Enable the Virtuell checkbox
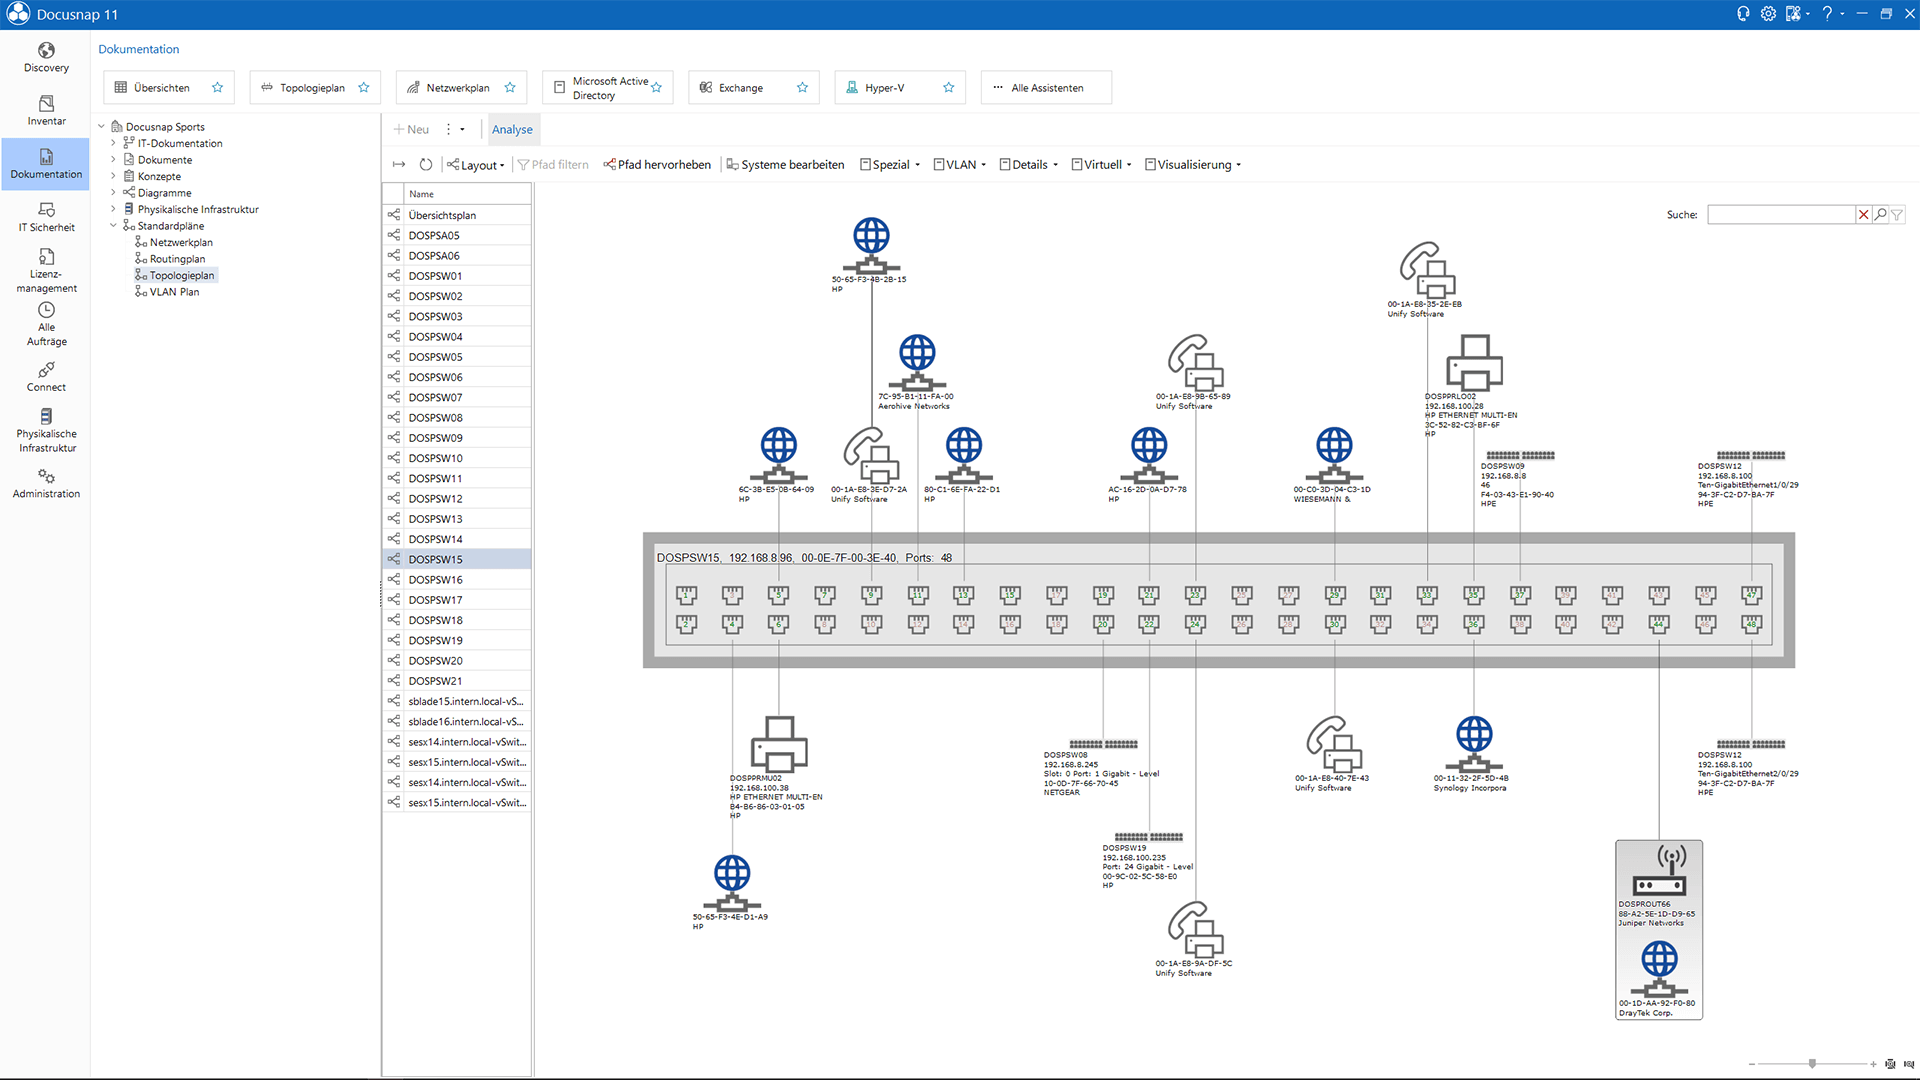 1077,165
